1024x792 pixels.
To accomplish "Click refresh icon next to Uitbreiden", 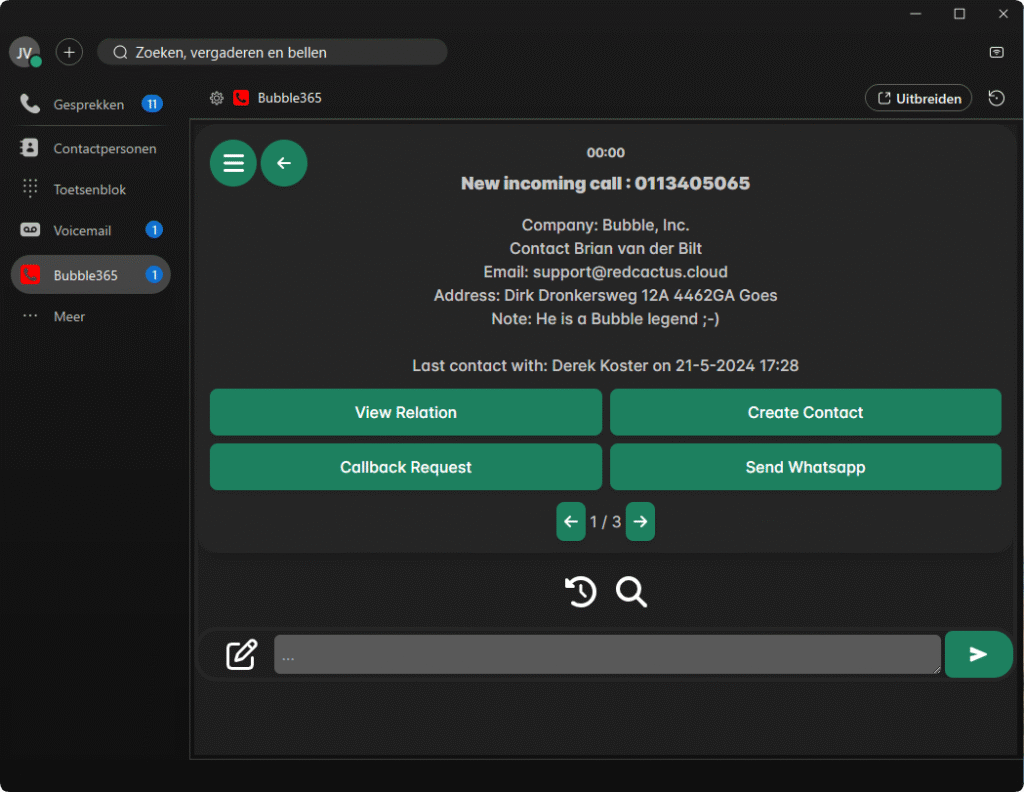I will pos(996,98).
